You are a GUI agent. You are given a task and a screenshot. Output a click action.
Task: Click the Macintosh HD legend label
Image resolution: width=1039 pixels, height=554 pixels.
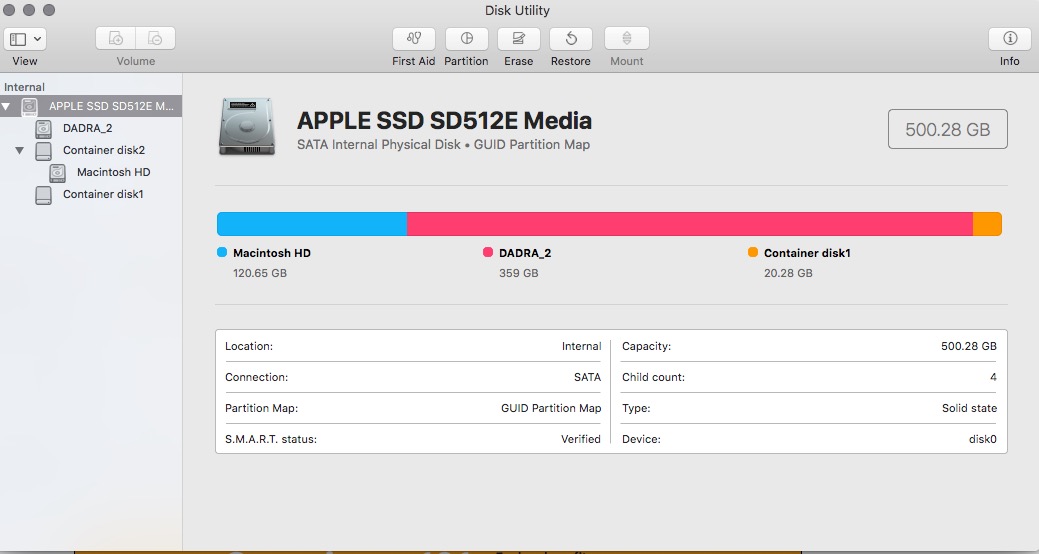272,253
